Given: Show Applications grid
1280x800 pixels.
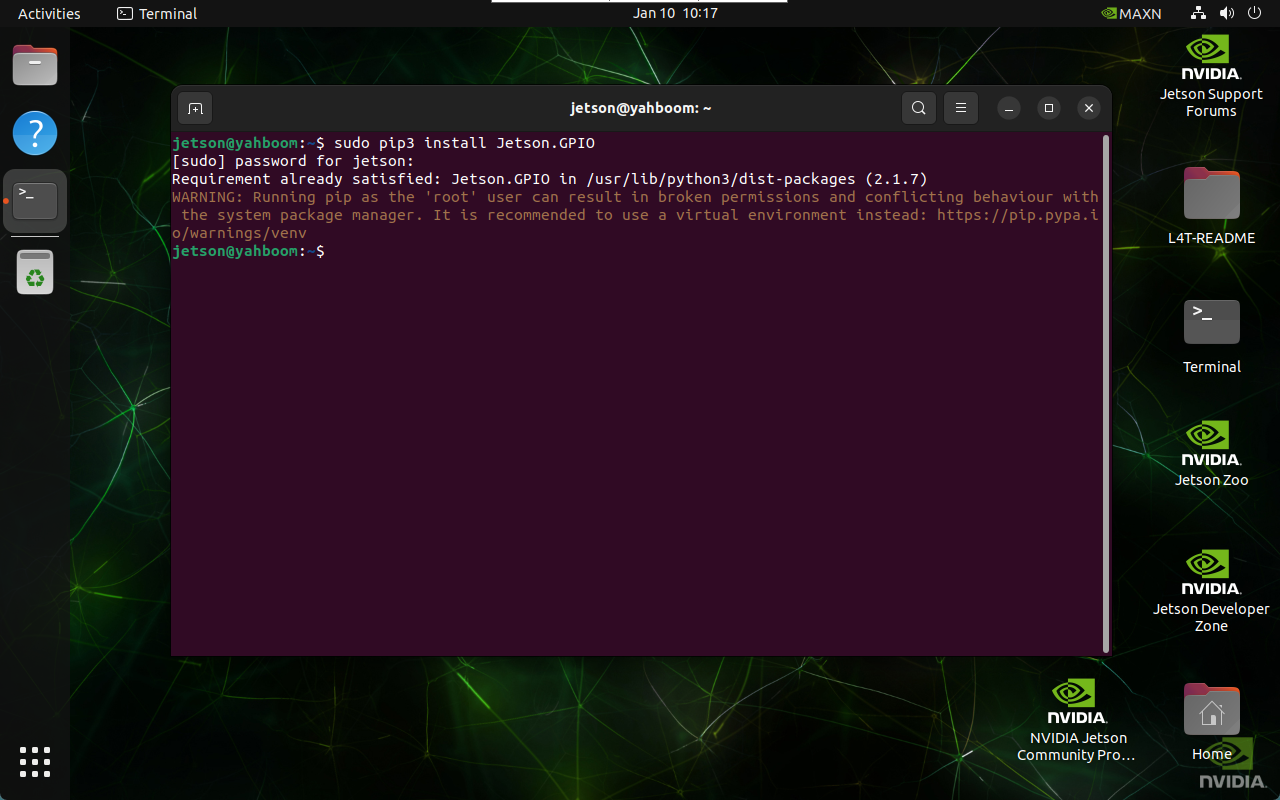Looking at the screenshot, I should [x=35, y=761].
